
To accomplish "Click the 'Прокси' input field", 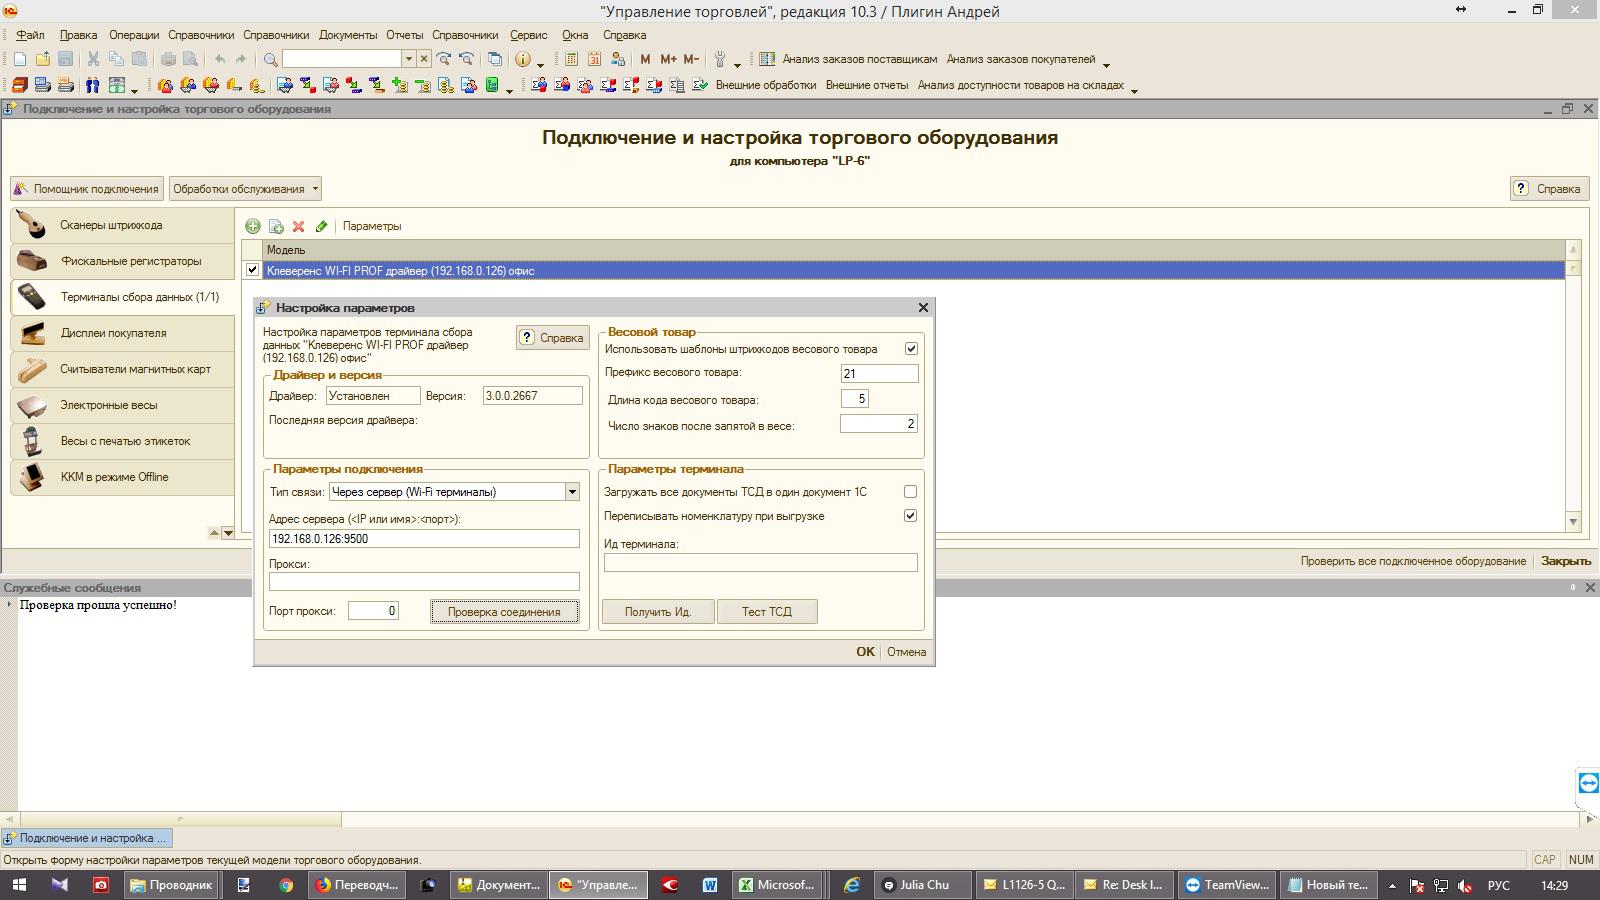I will coord(424,582).
